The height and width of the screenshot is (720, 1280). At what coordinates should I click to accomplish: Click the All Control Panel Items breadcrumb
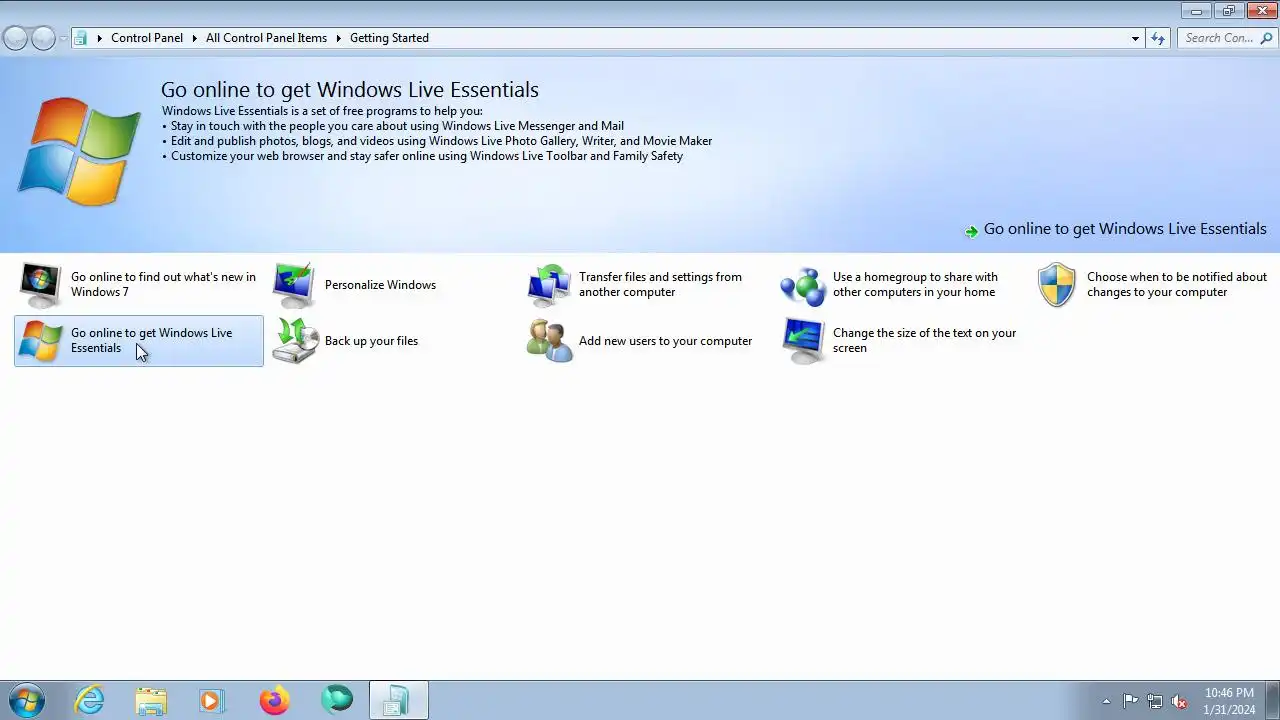266,38
